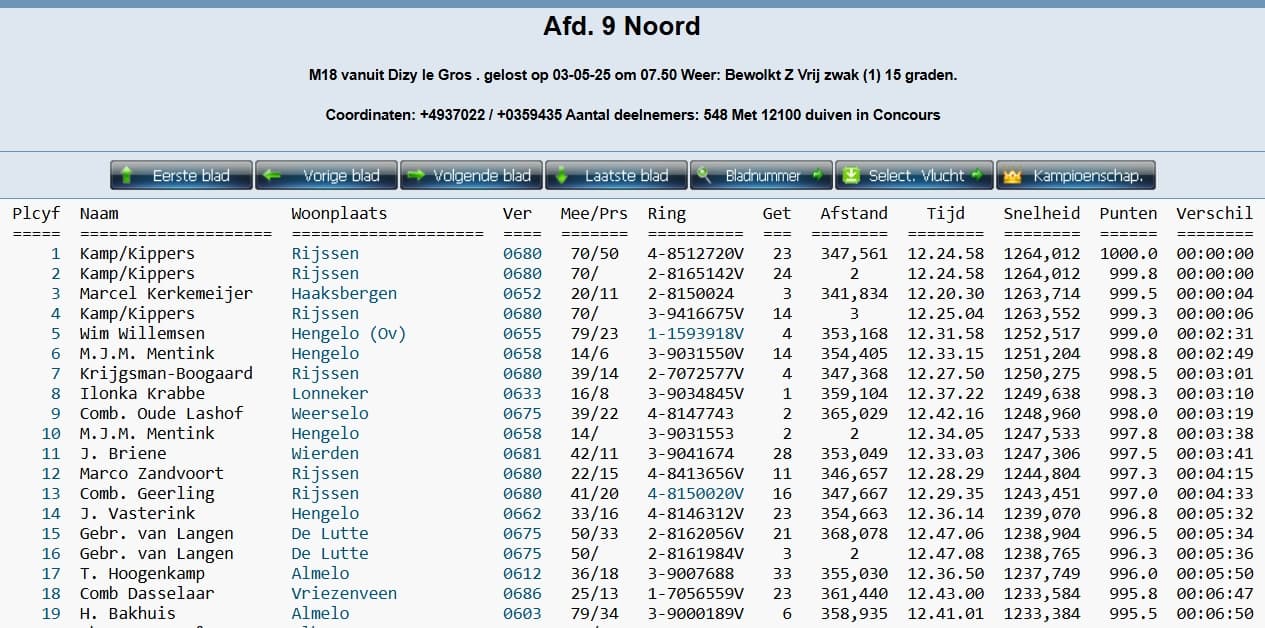Viewport: 1265px width, 628px height.
Task: Click the Kampioenschap crown icon
Action: (x=1012, y=176)
